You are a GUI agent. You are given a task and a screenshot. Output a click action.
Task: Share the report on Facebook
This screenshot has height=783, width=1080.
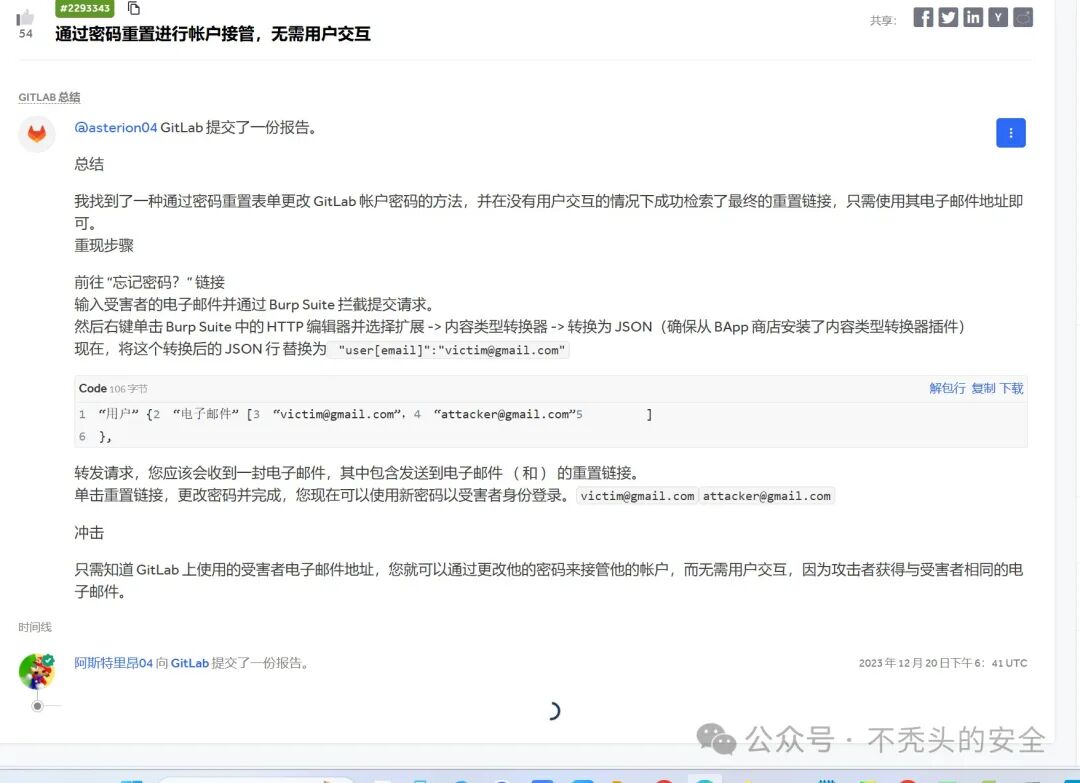tap(923, 17)
